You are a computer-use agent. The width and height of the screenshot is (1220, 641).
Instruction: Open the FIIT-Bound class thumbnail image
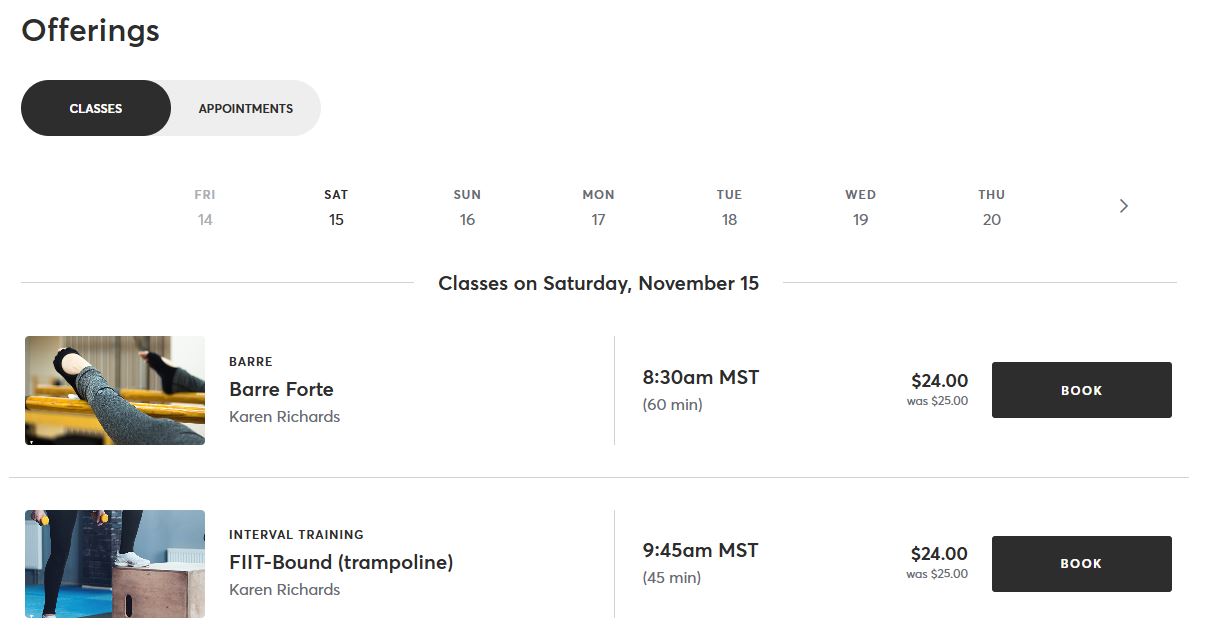point(115,564)
